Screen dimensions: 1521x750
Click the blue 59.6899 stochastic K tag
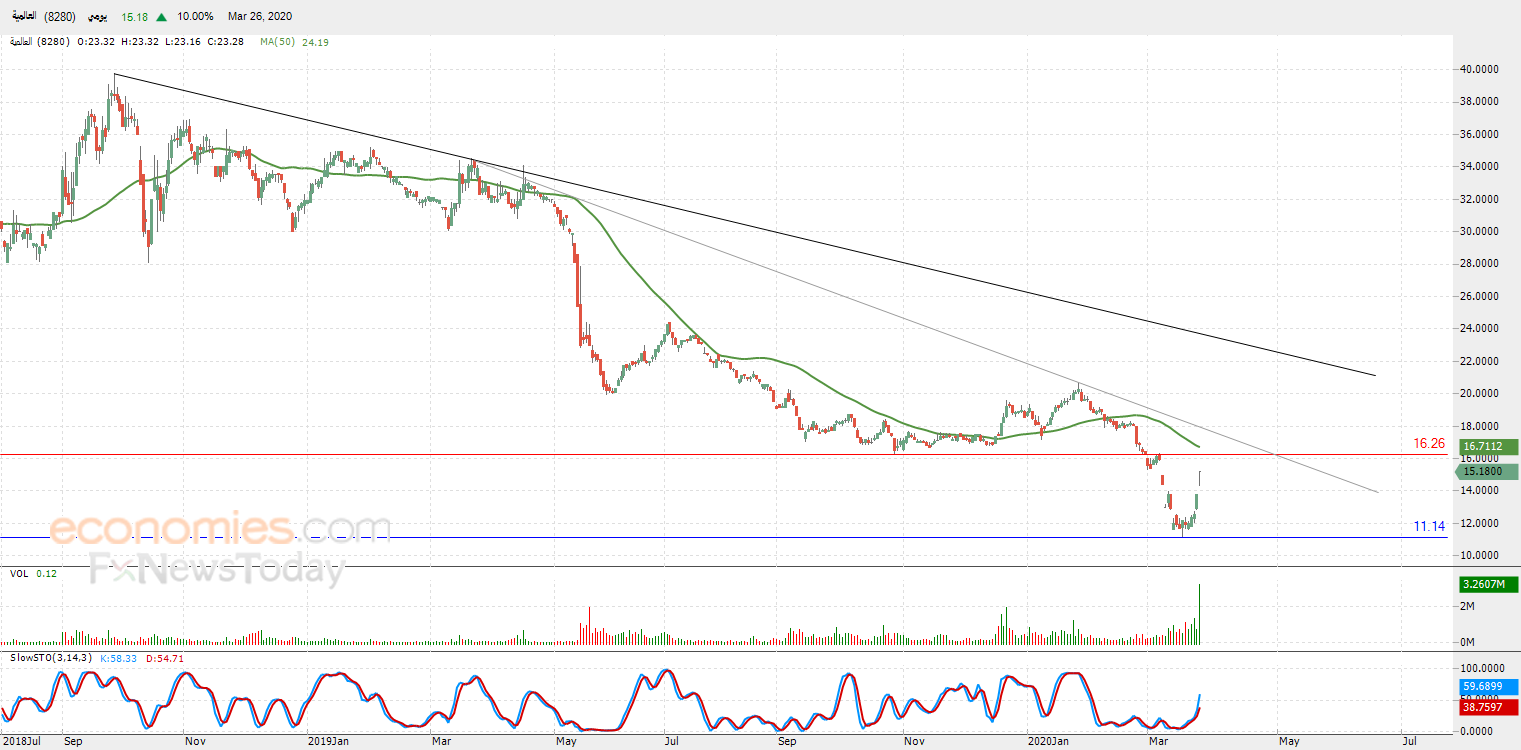(1488, 687)
